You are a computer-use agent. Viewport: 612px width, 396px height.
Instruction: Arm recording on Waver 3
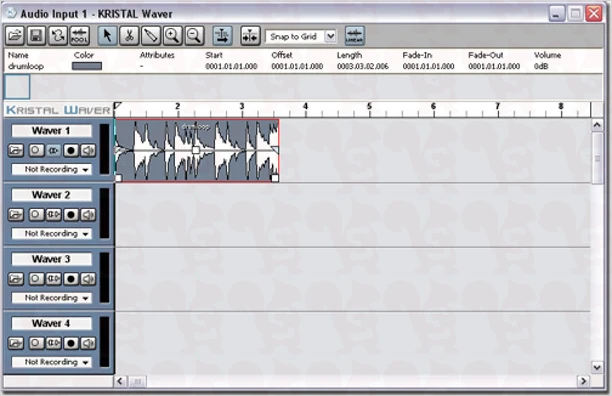[x=71, y=279]
